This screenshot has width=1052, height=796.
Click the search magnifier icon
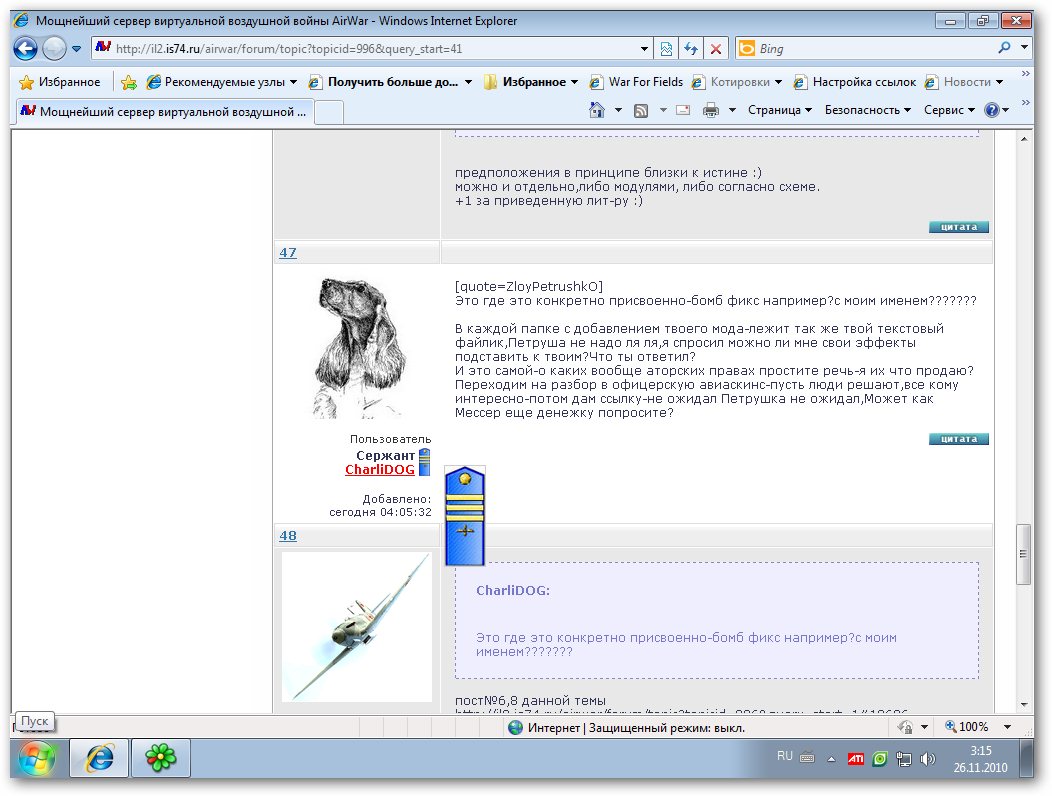(x=1004, y=48)
